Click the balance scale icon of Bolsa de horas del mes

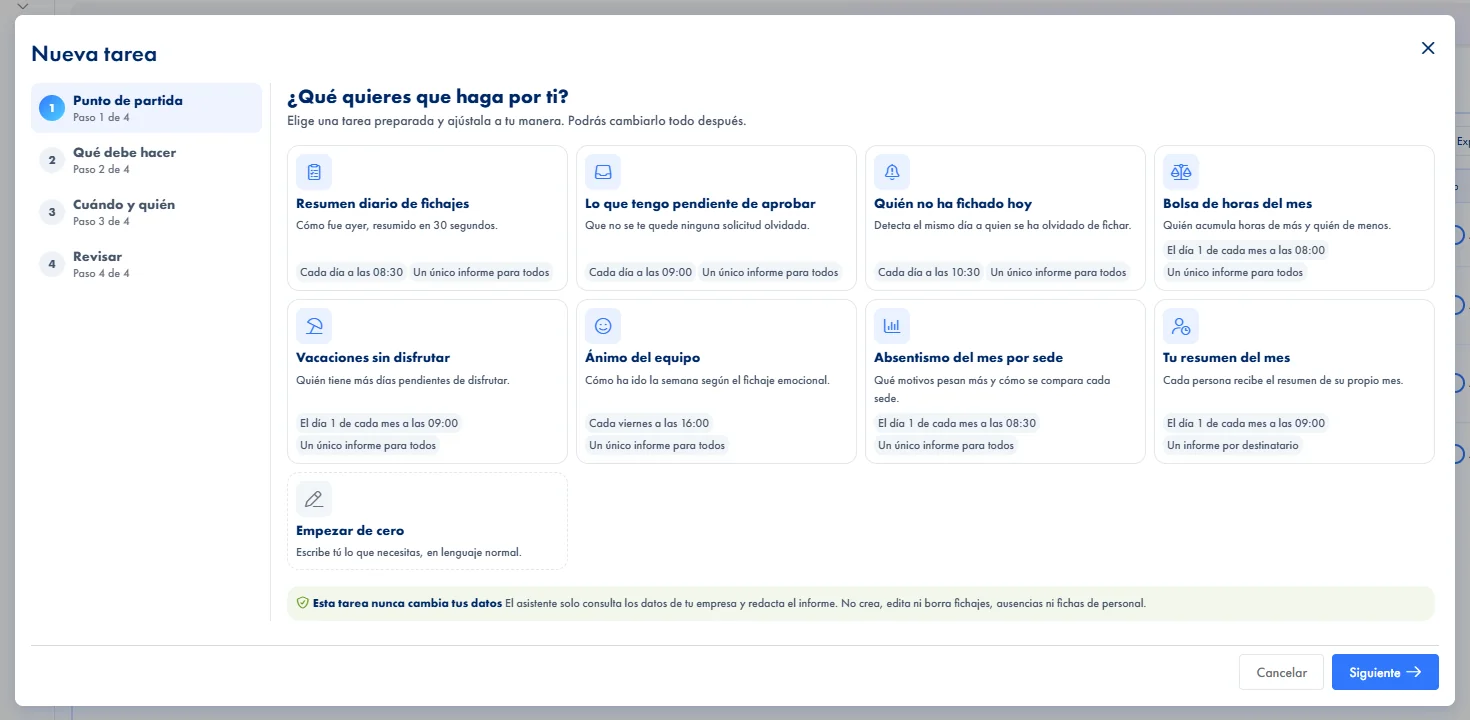tap(1181, 172)
